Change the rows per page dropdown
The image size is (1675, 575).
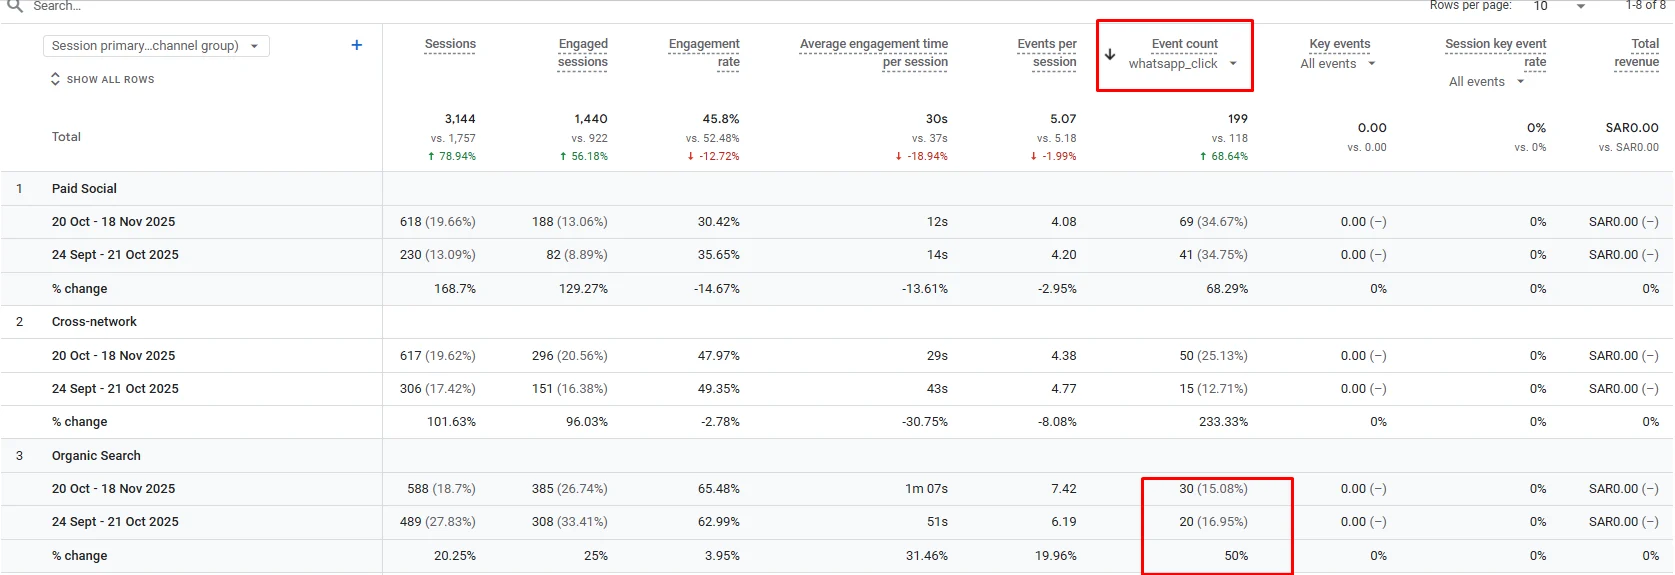1559,6
